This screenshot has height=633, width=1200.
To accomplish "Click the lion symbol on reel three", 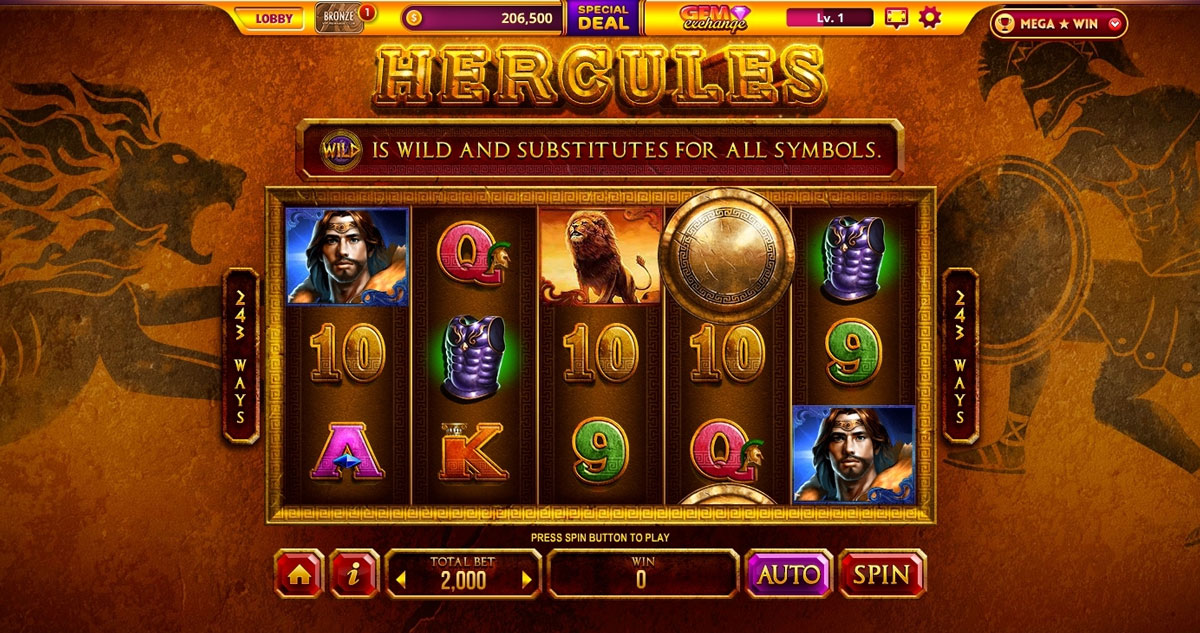I will 601,256.
